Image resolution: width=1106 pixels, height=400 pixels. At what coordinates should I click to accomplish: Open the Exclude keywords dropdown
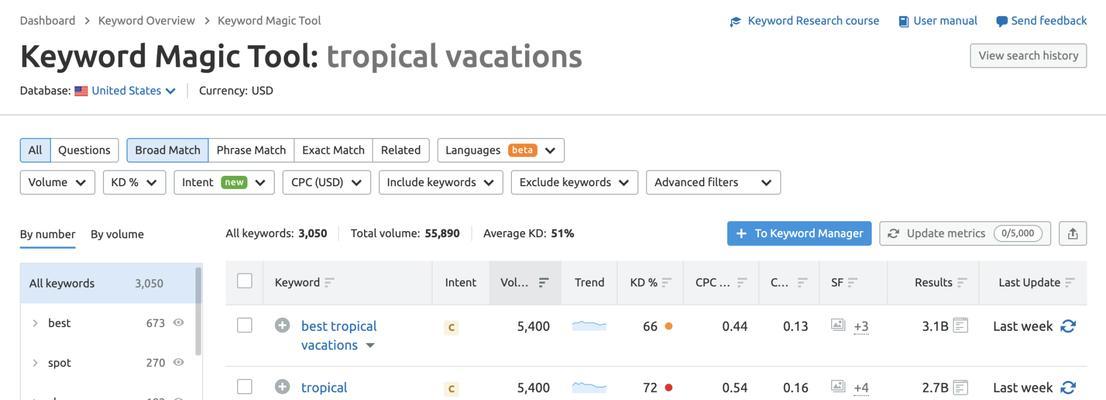[x=574, y=182]
